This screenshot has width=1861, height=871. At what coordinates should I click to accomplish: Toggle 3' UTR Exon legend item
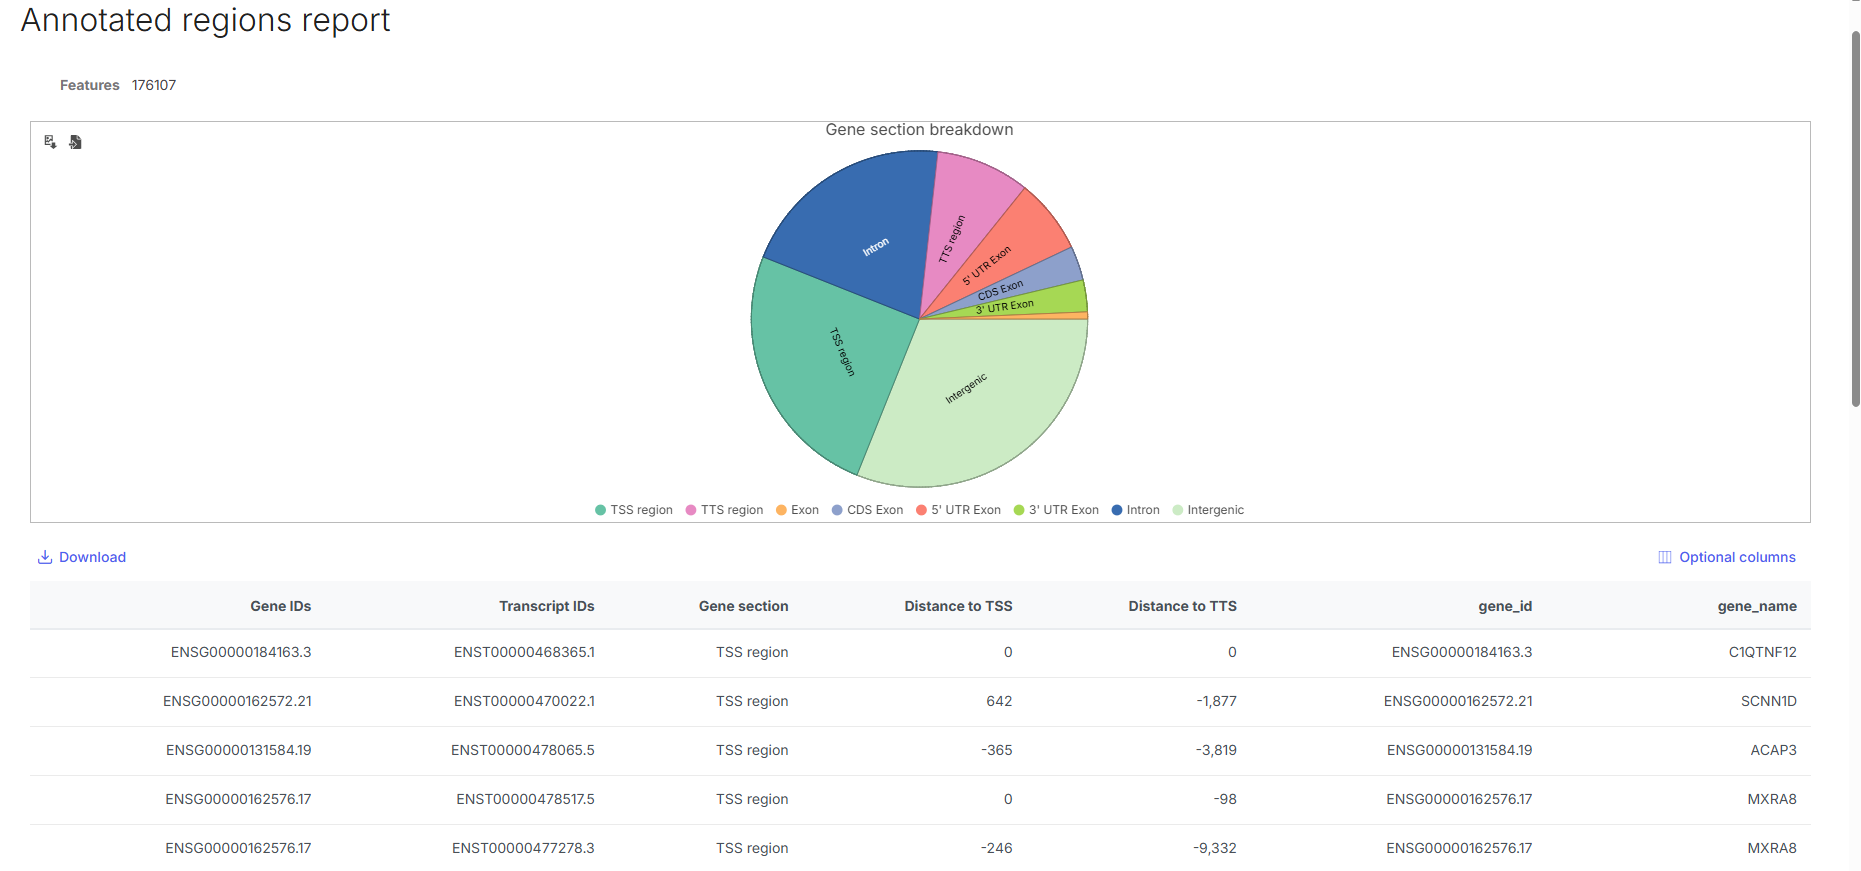tap(1056, 510)
